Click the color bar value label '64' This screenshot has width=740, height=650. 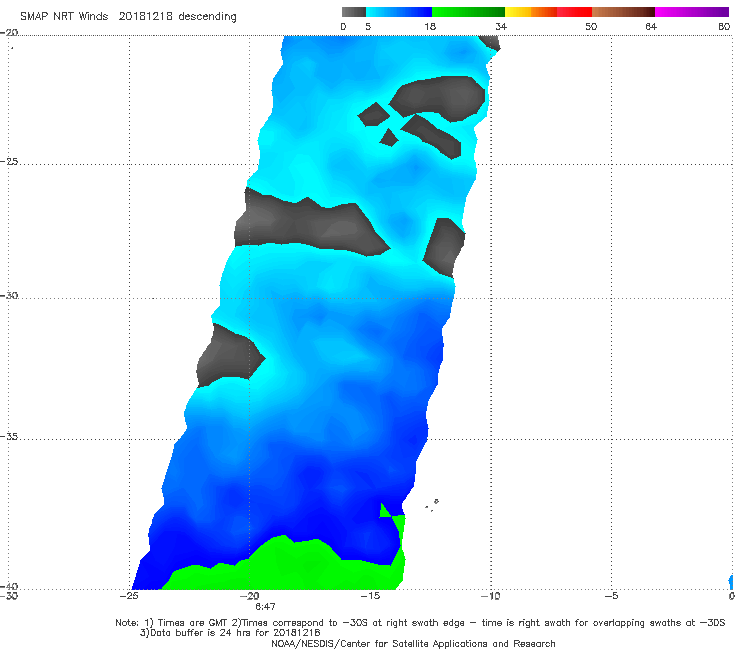pyautogui.click(x=651, y=27)
